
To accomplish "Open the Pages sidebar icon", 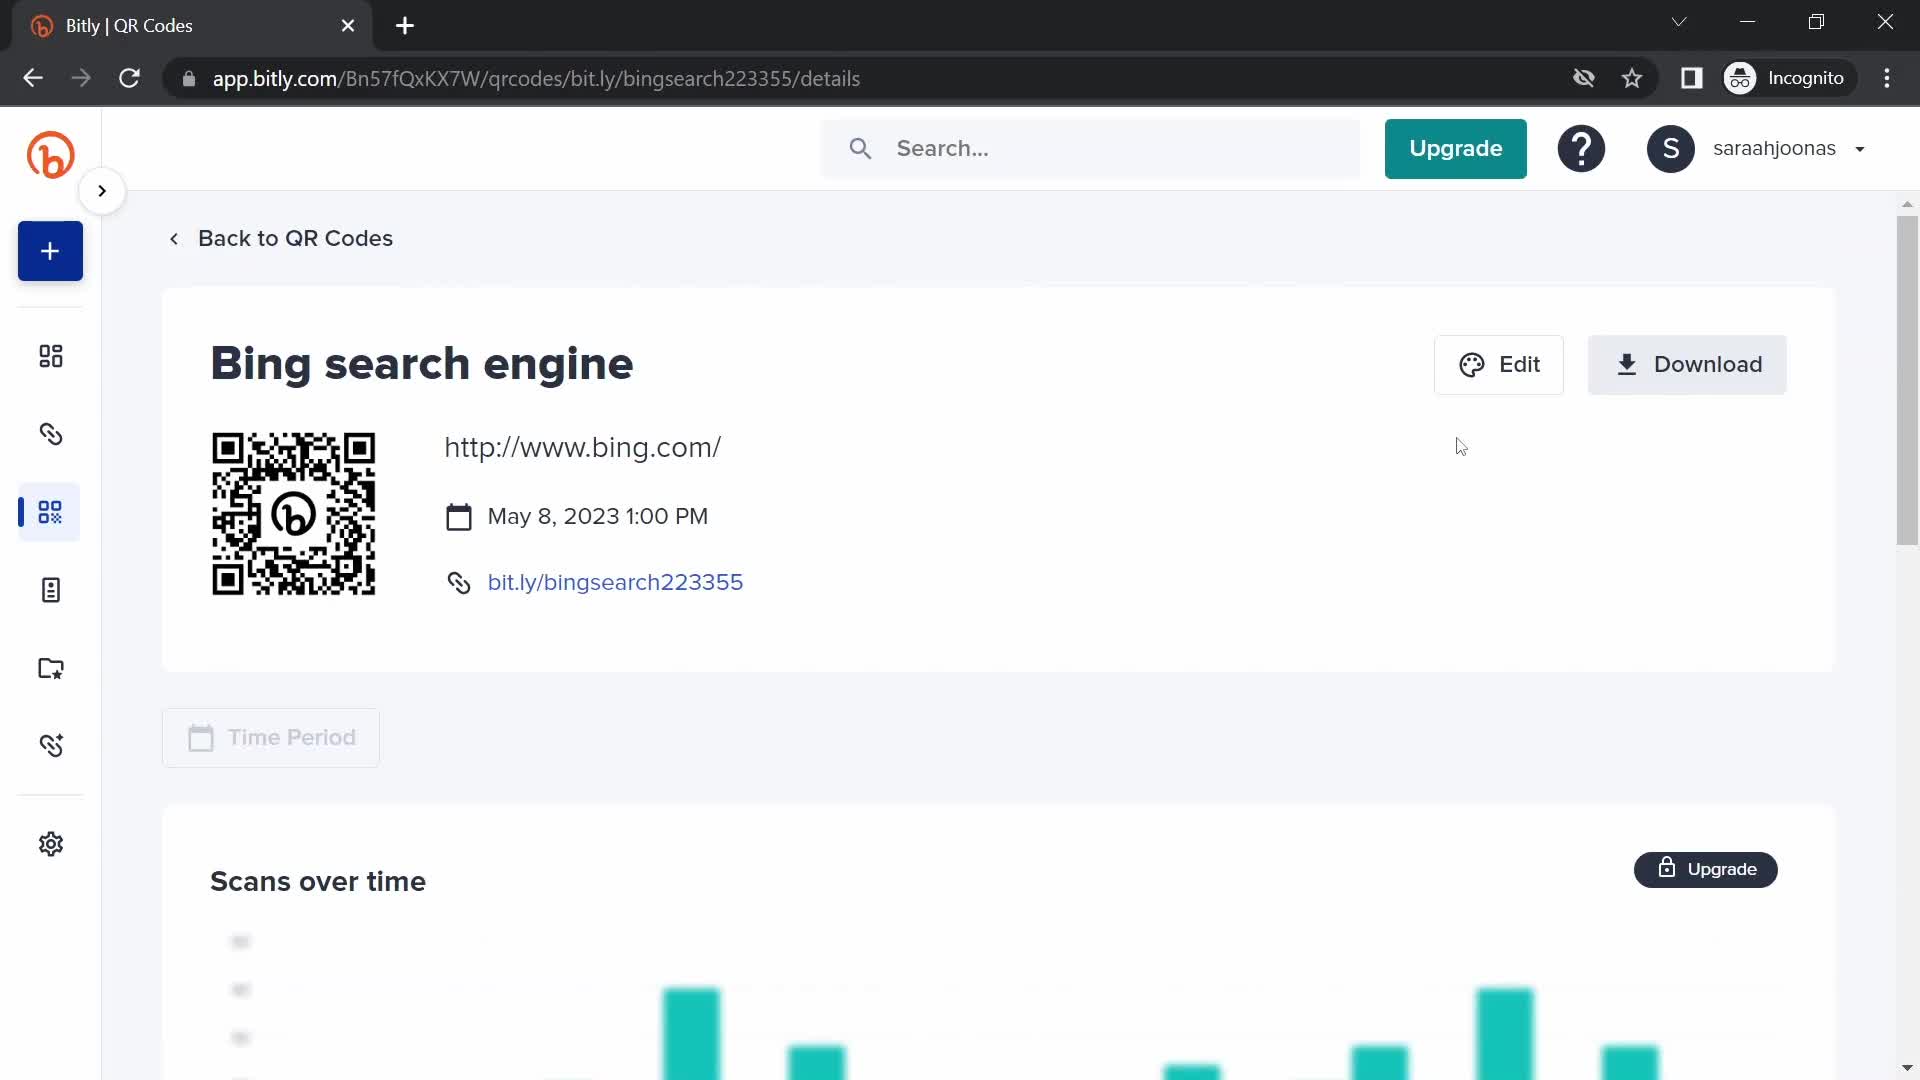I will tap(50, 591).
